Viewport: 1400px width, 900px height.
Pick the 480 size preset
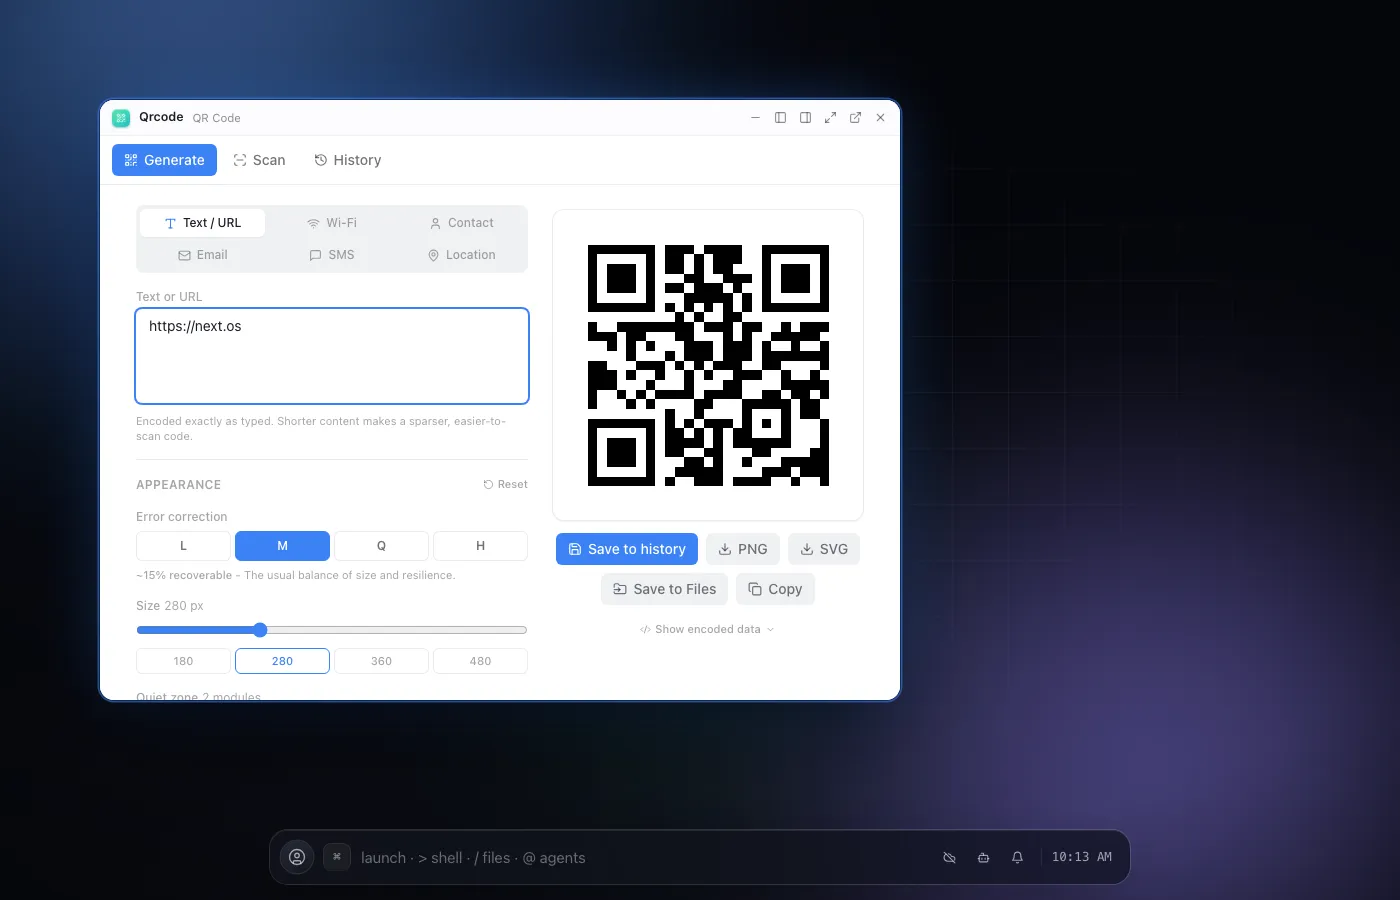[x=480, y=661]
